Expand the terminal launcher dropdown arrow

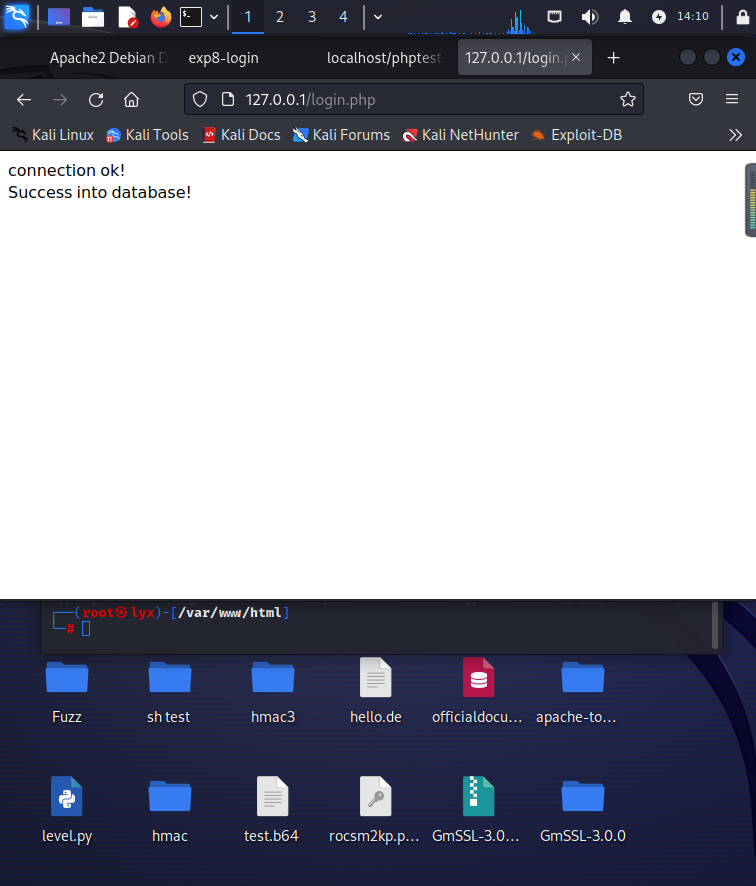214,17
